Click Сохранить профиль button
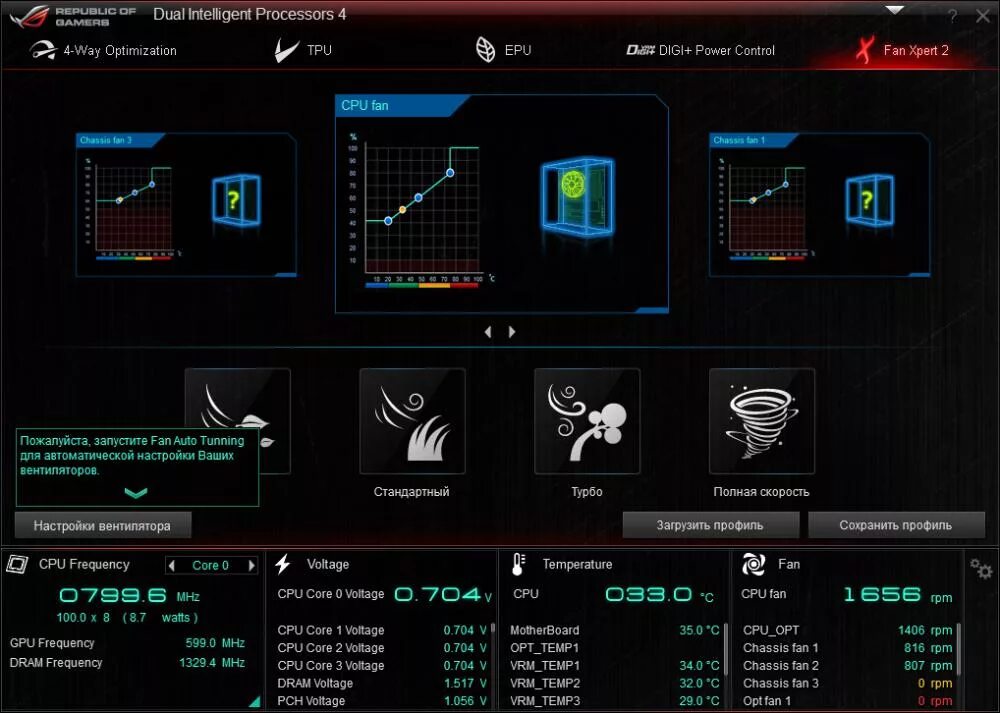Screen dimensions: 1000x713 point(896,526)
